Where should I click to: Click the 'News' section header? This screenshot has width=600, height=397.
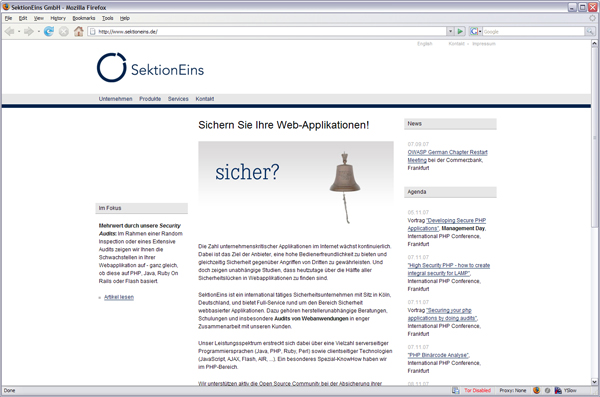click(450, 124)
